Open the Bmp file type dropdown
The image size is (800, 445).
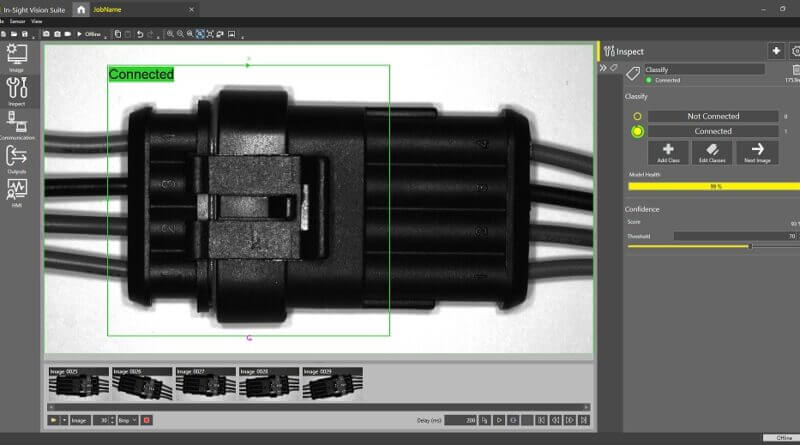click(x=128, y=420)
